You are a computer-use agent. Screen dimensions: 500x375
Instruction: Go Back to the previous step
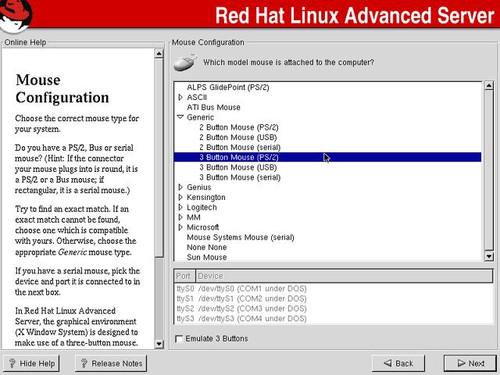(x=398, y=363)
